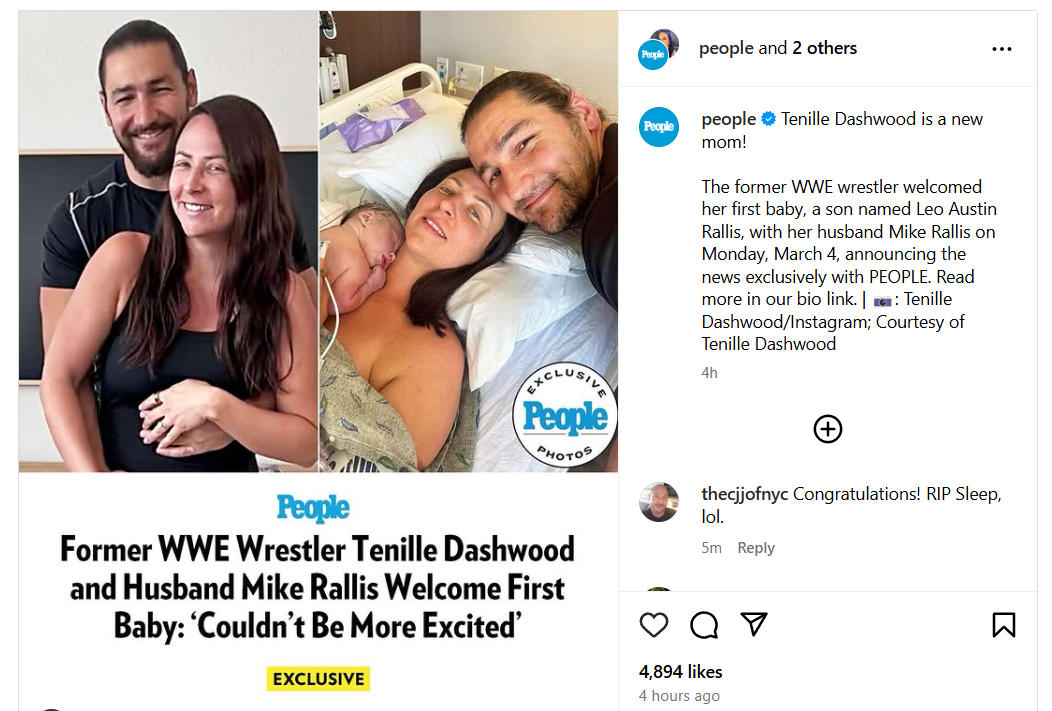Open the three-dot more options menu

click(x=1002, y=49)
